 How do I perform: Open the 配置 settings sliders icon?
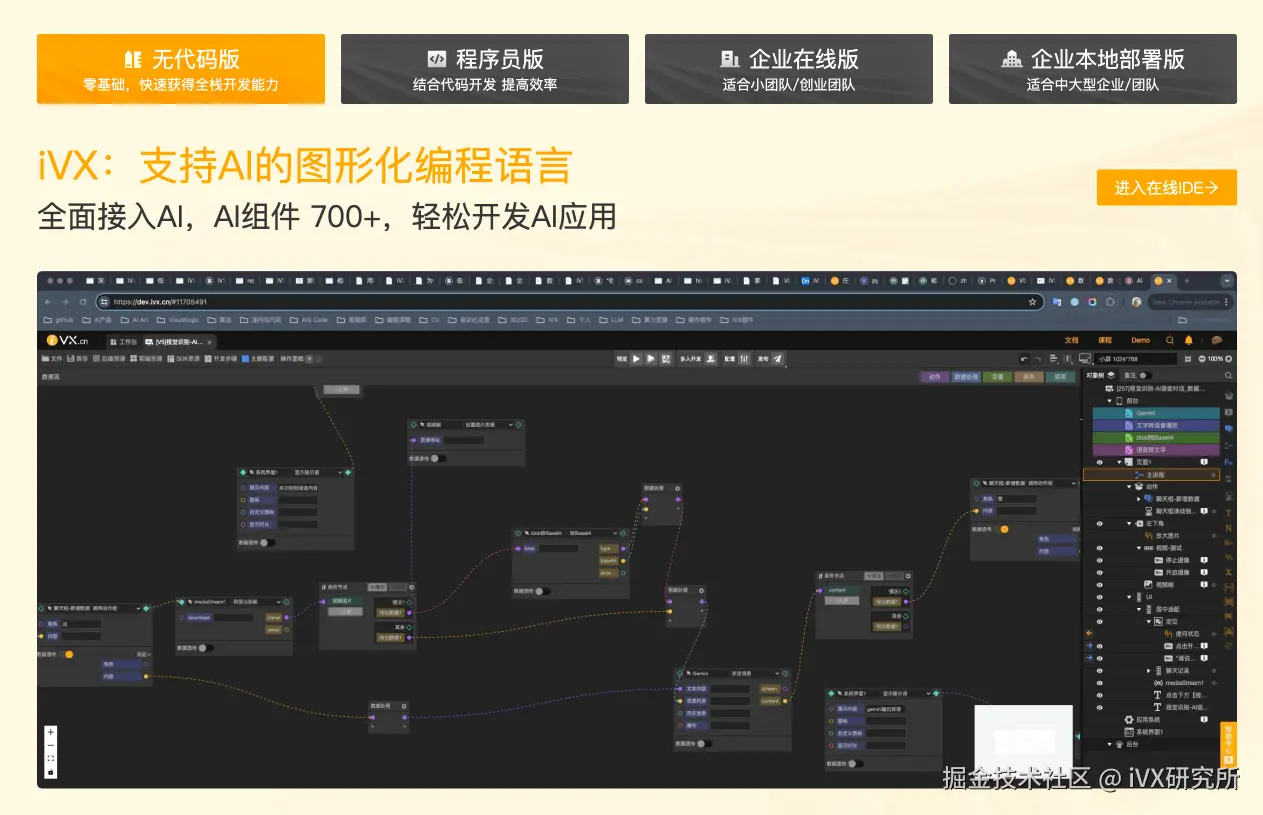744,358
